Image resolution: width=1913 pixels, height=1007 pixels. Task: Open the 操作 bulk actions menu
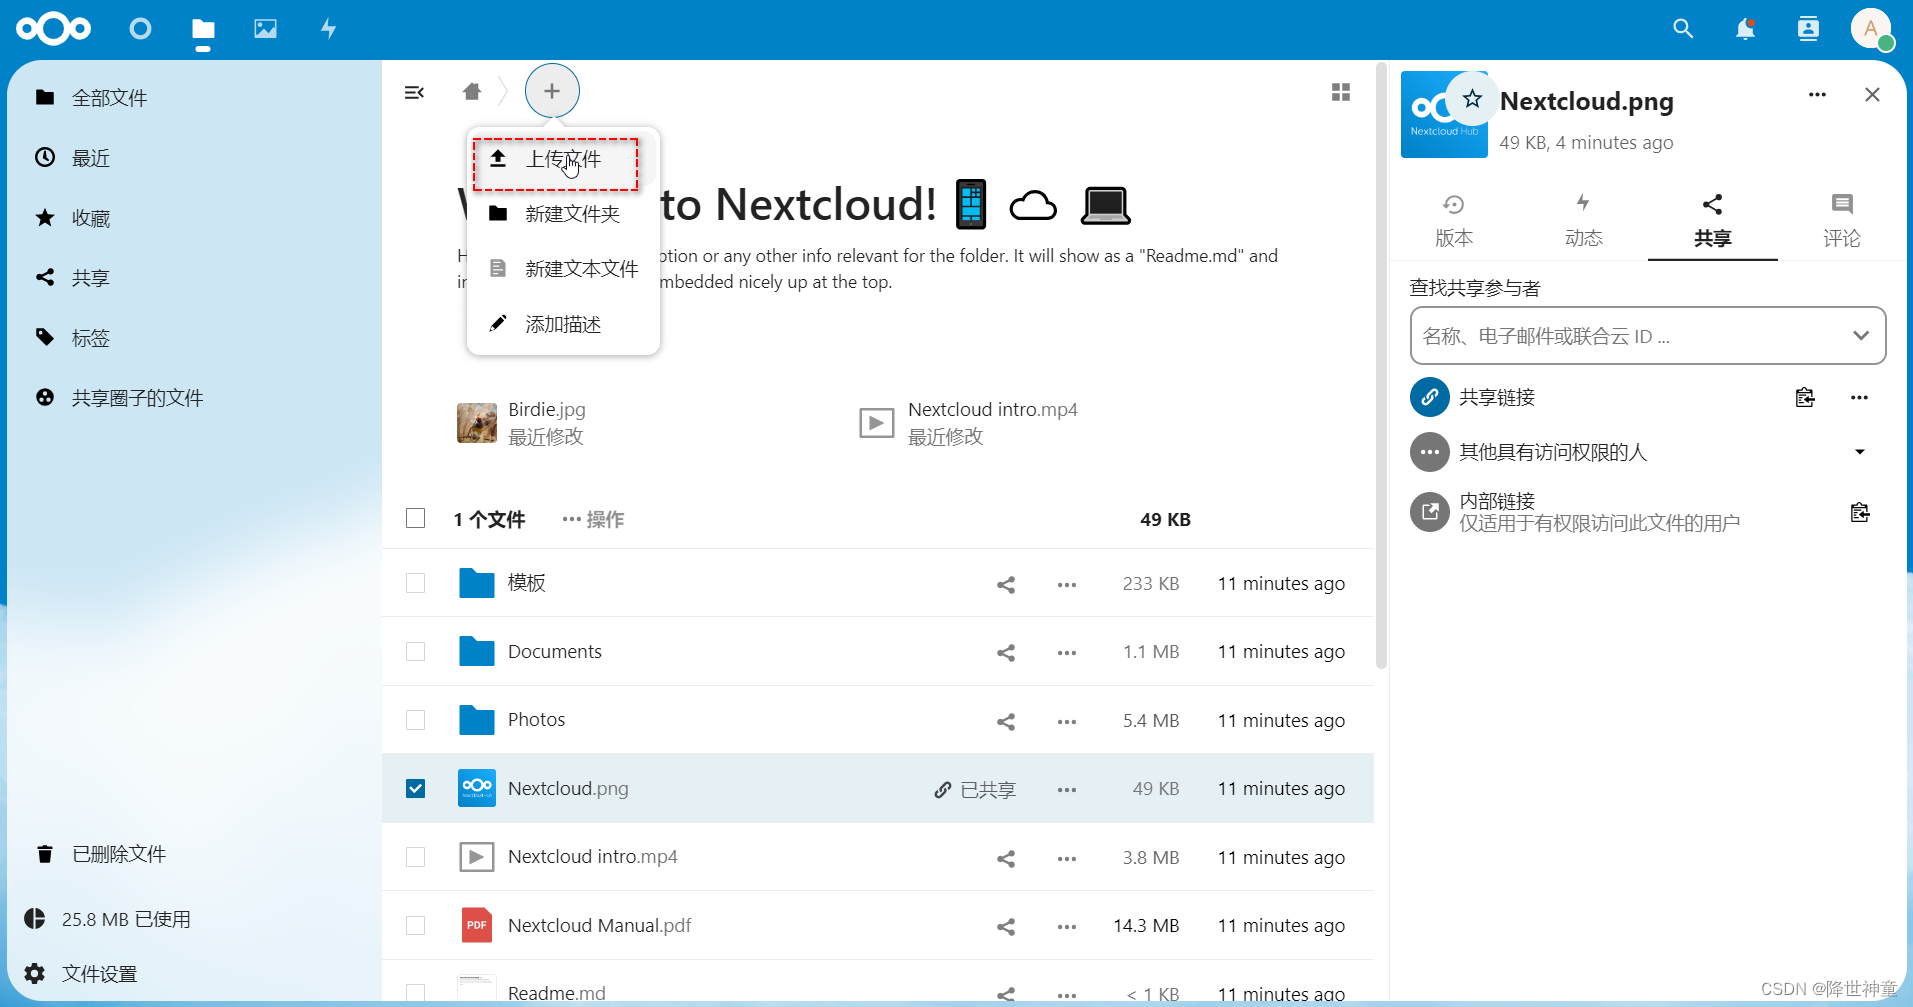point(593,519)
